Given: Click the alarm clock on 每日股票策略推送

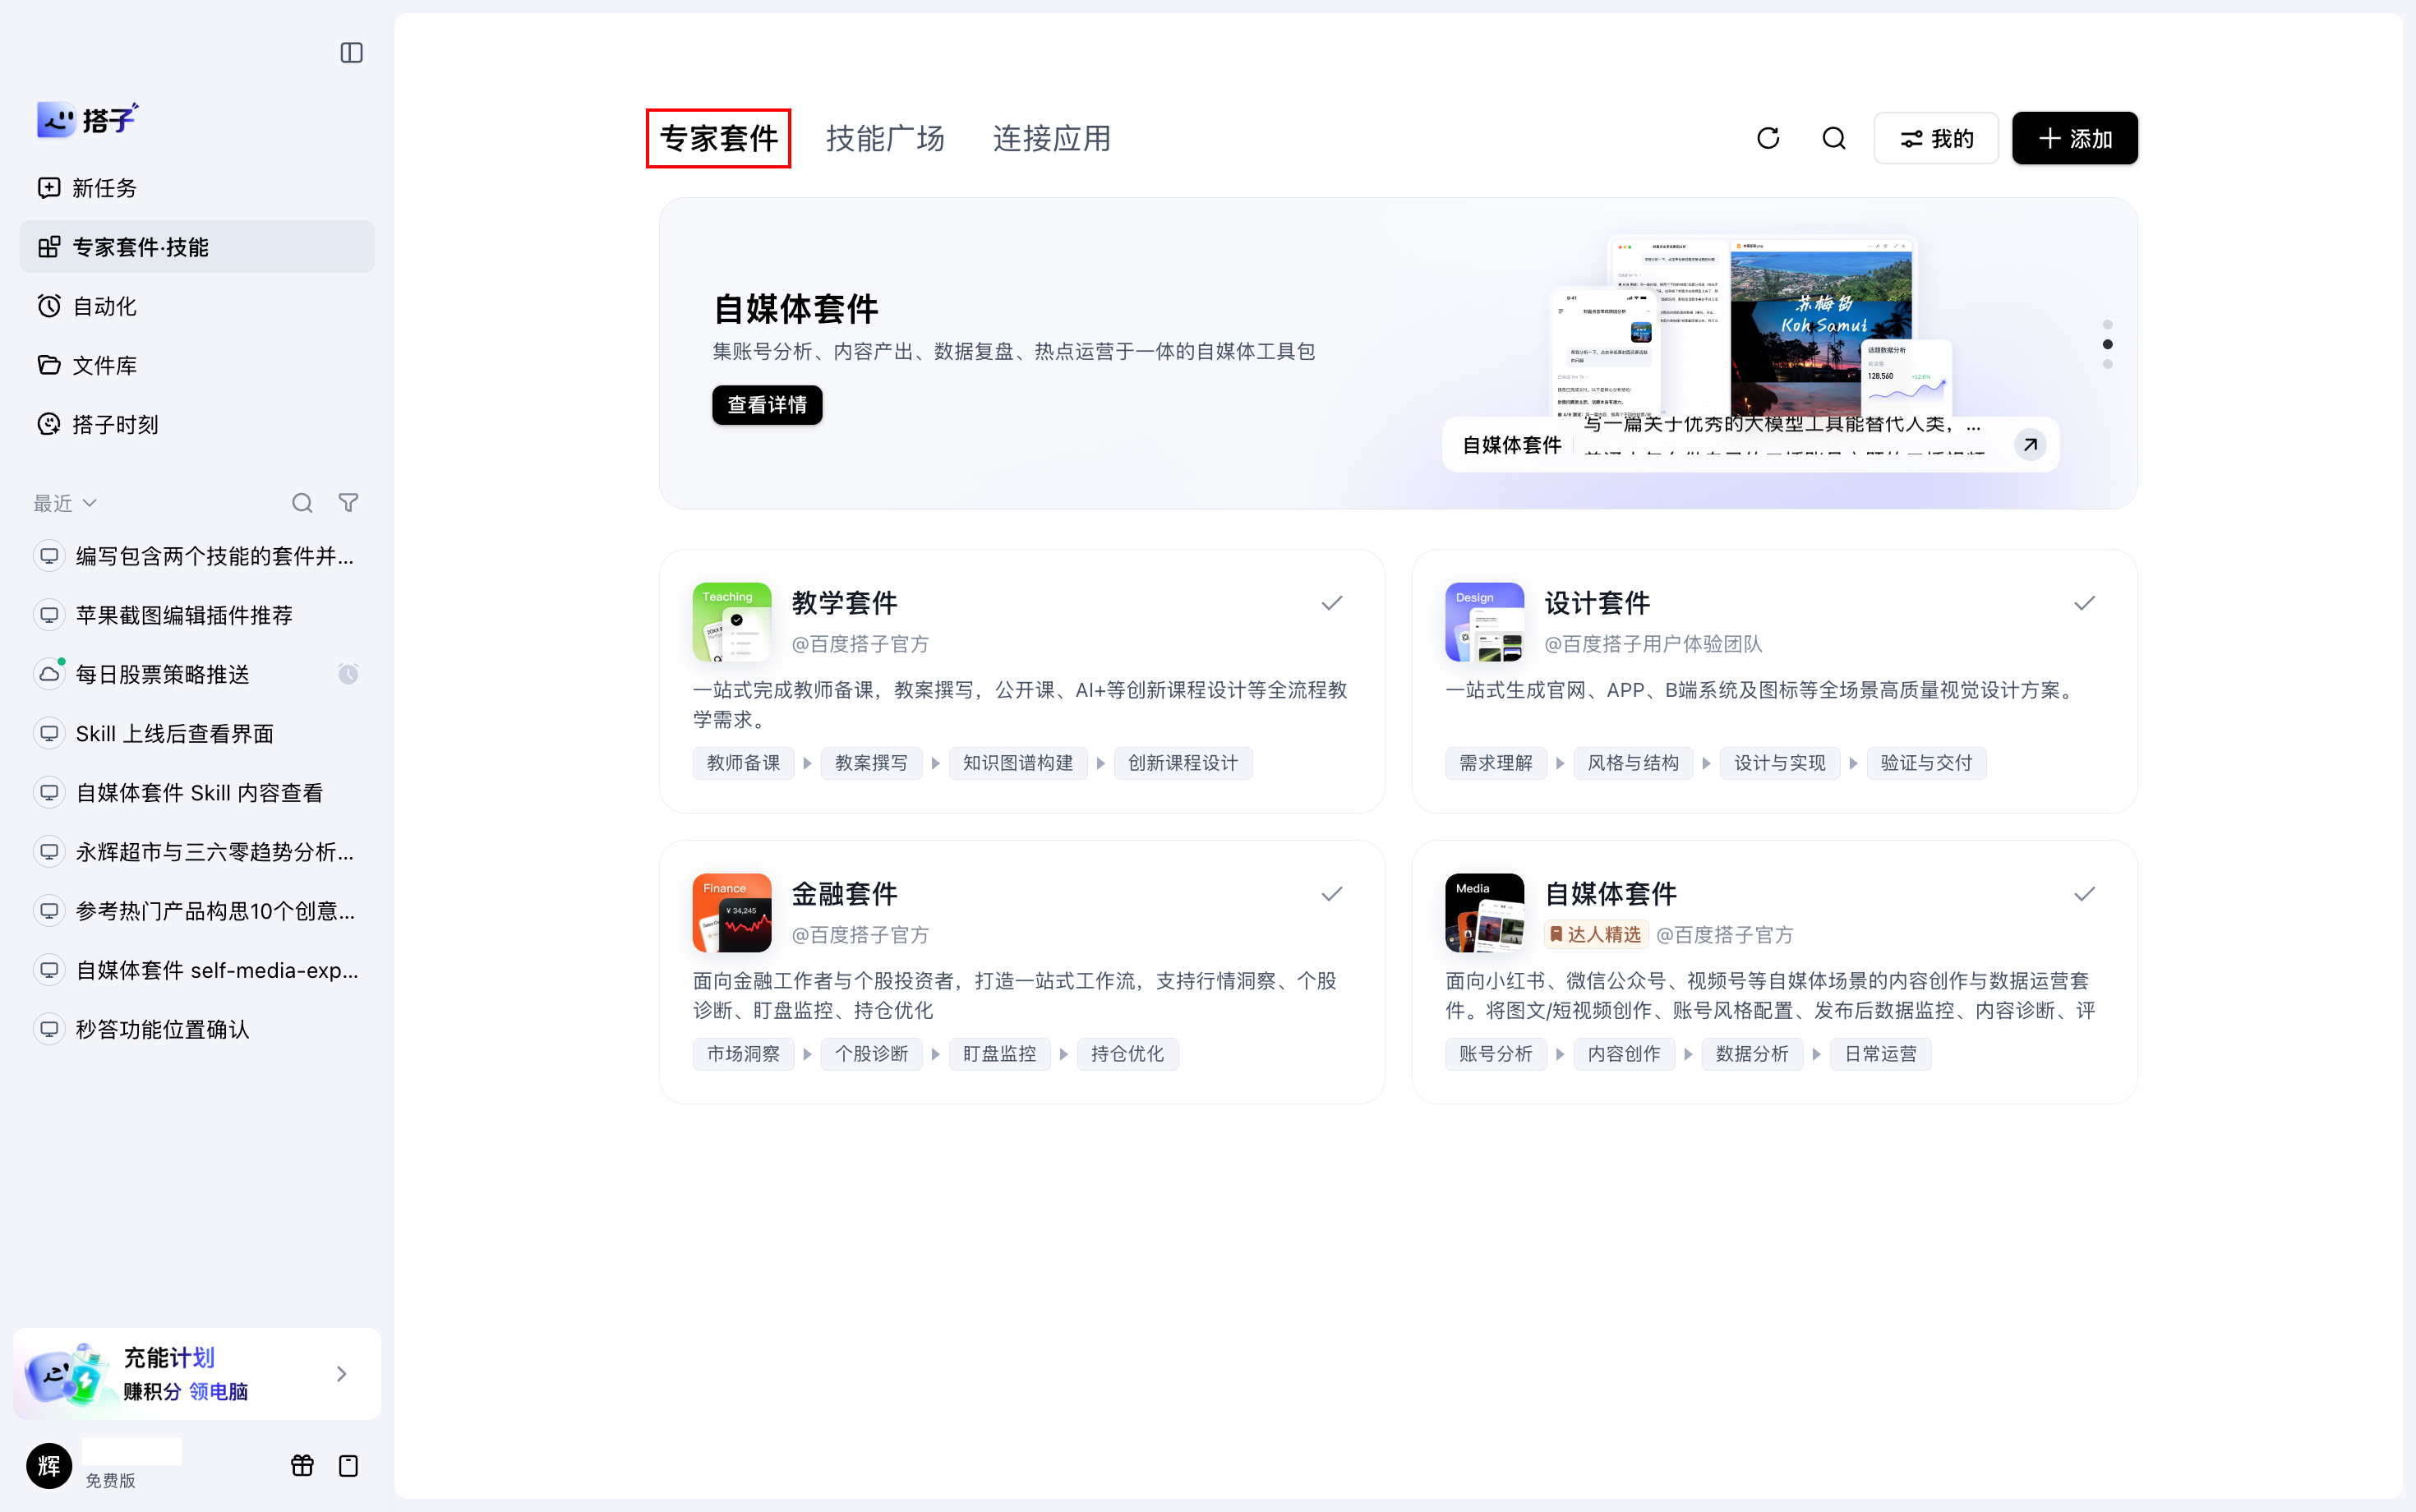Looking at the screenshot, I should (x=348, y=674).
